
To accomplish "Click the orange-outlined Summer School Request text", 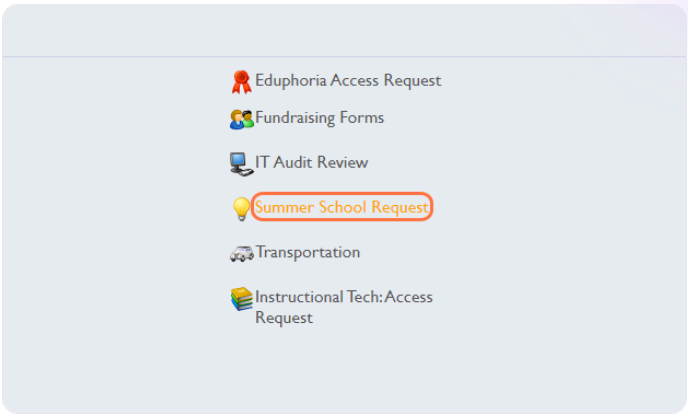I will click(x=342, y=207).
